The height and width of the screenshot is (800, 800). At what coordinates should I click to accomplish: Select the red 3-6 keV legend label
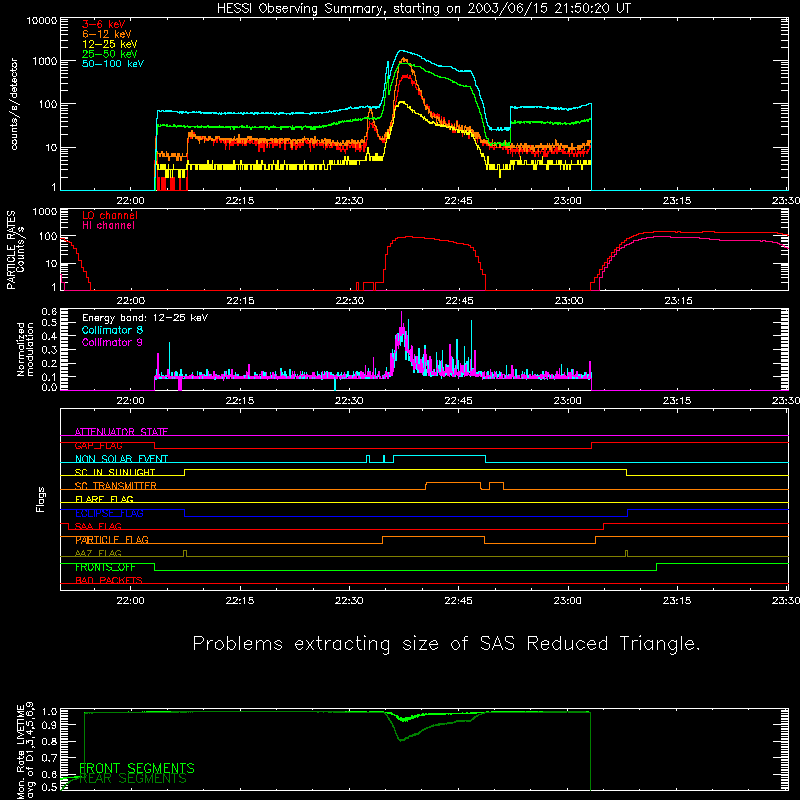coord(104,24)
